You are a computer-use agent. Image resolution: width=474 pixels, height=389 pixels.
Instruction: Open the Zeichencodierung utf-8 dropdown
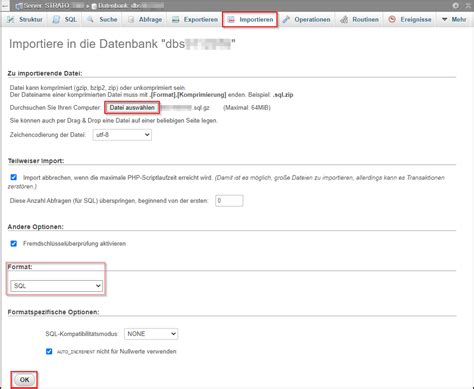pyautogui.click(x=122, y=135)
